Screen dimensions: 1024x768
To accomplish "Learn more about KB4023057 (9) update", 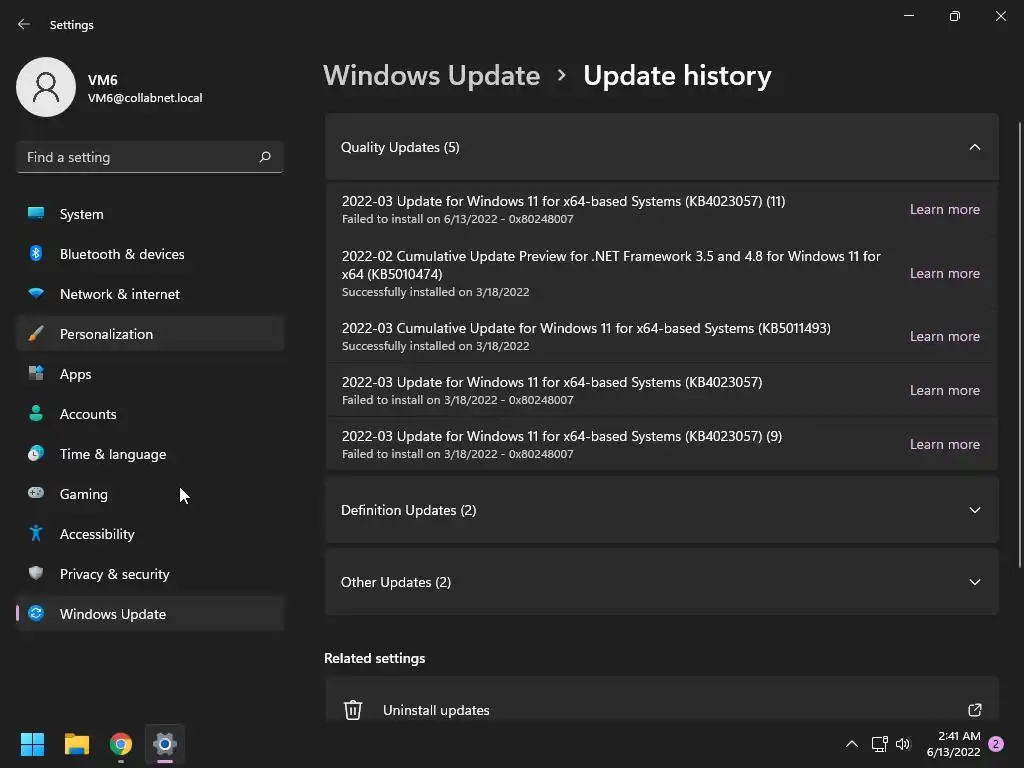I will tap(944, 444).
